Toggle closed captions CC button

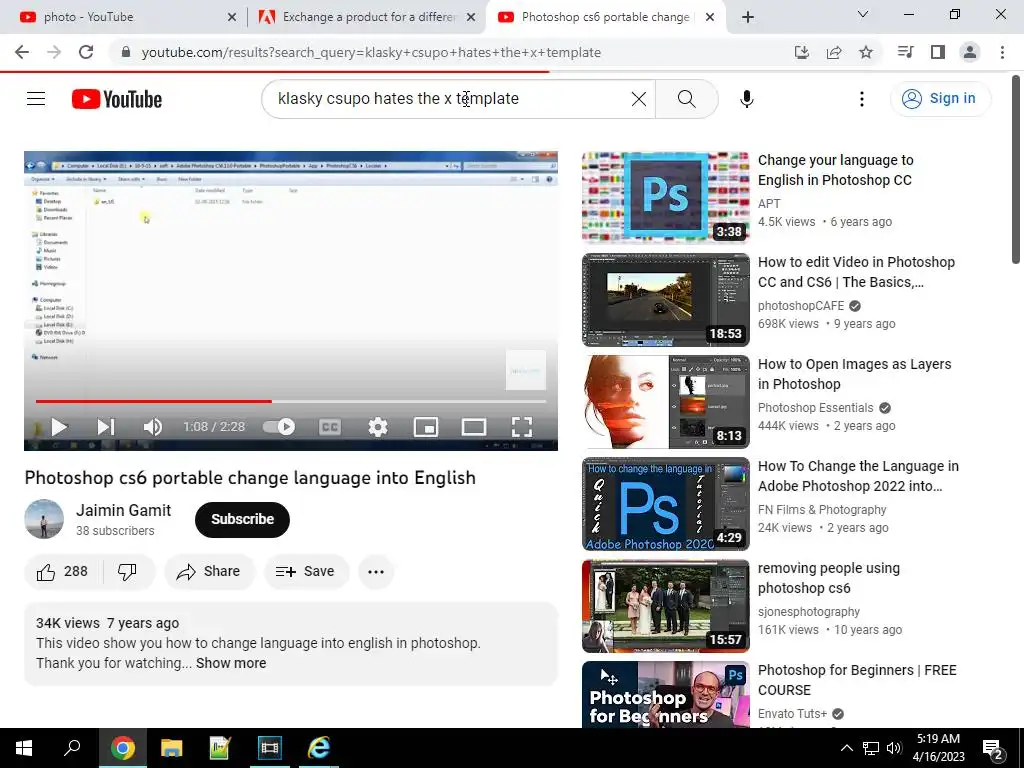(330, 427)
